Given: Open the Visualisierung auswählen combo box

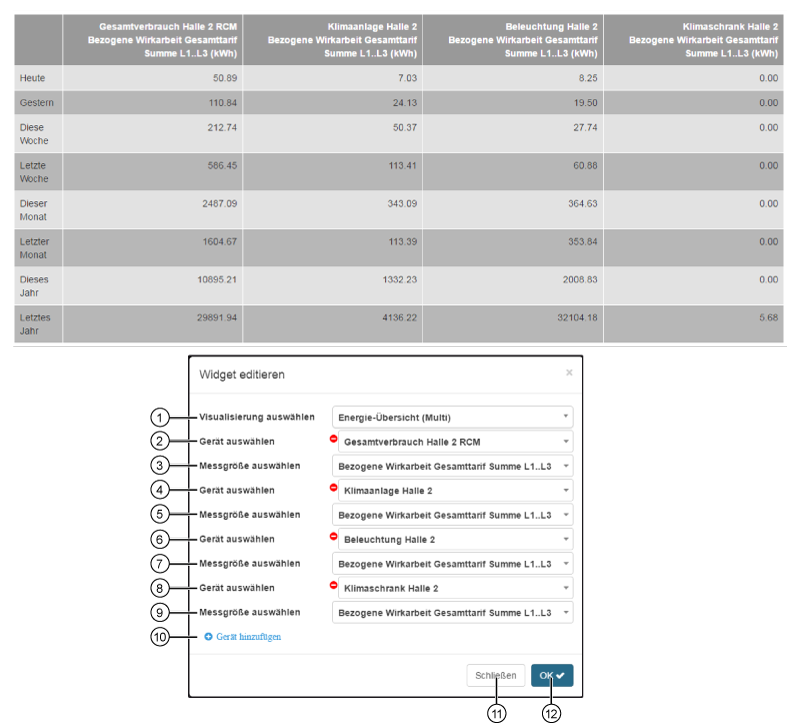Looking at the screenshot, I should (x=450, y=416).
